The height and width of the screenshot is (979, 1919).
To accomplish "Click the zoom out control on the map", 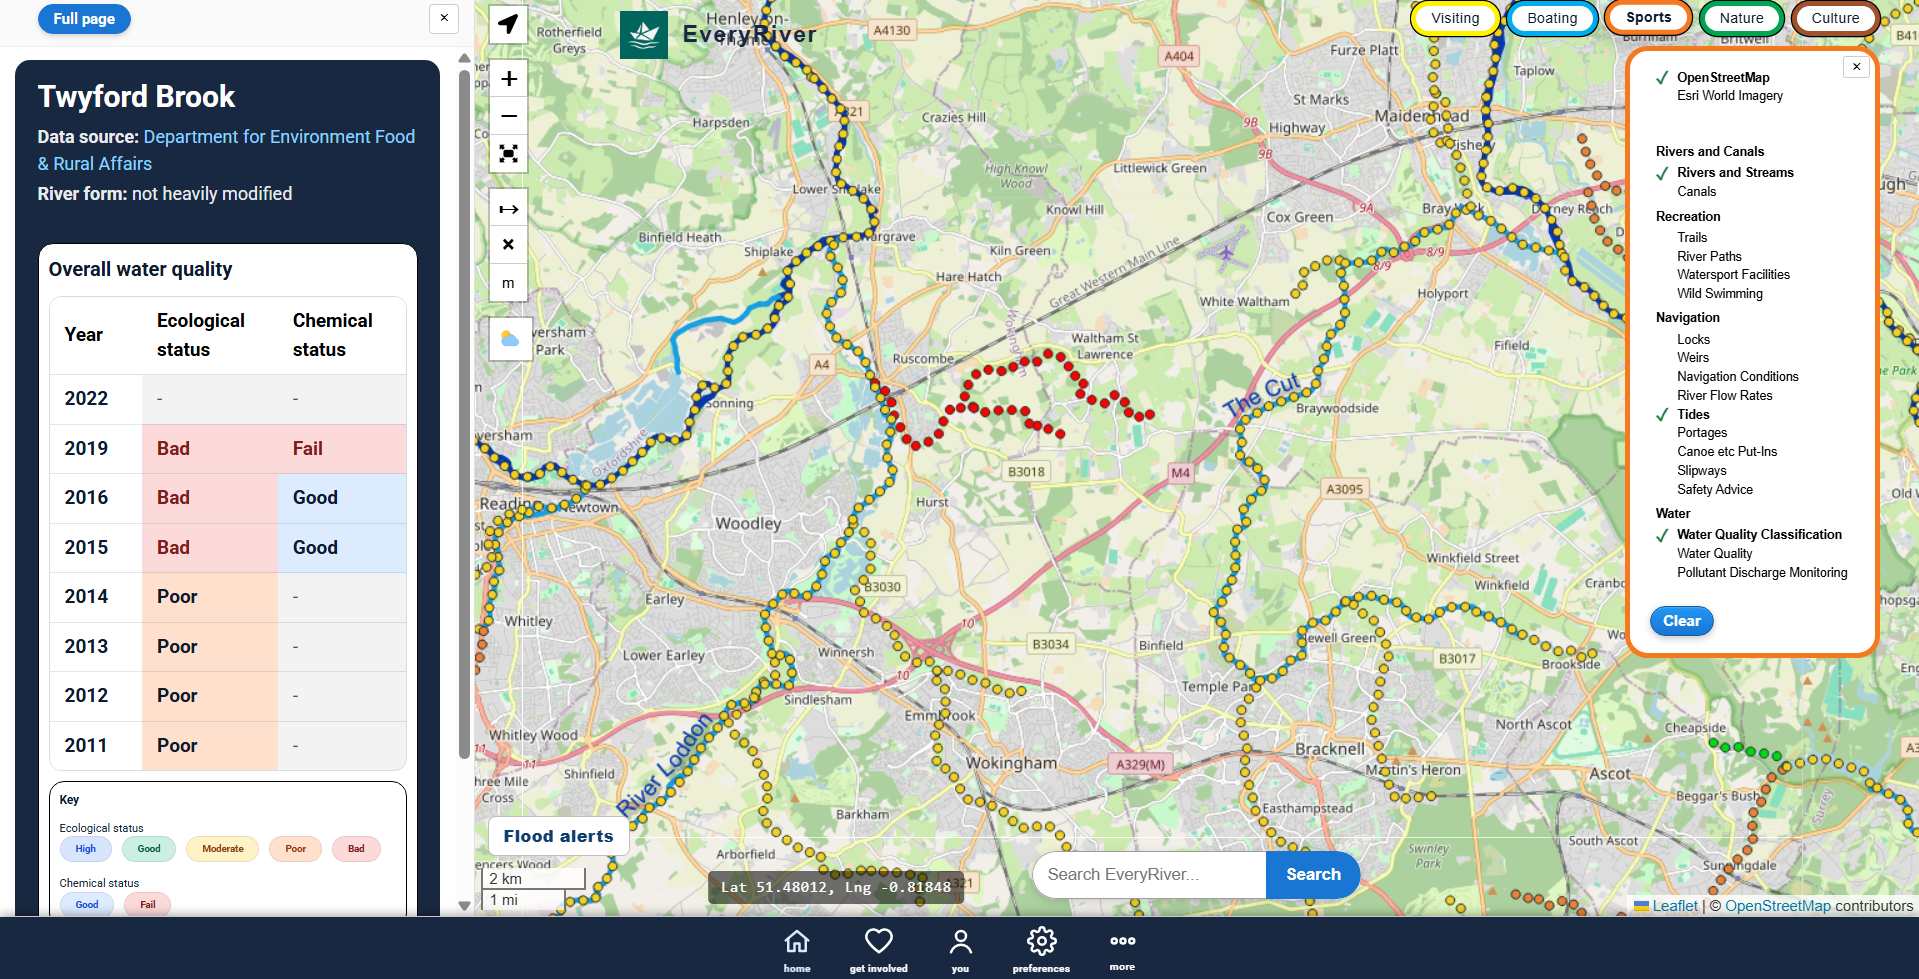I will point(508,116).
